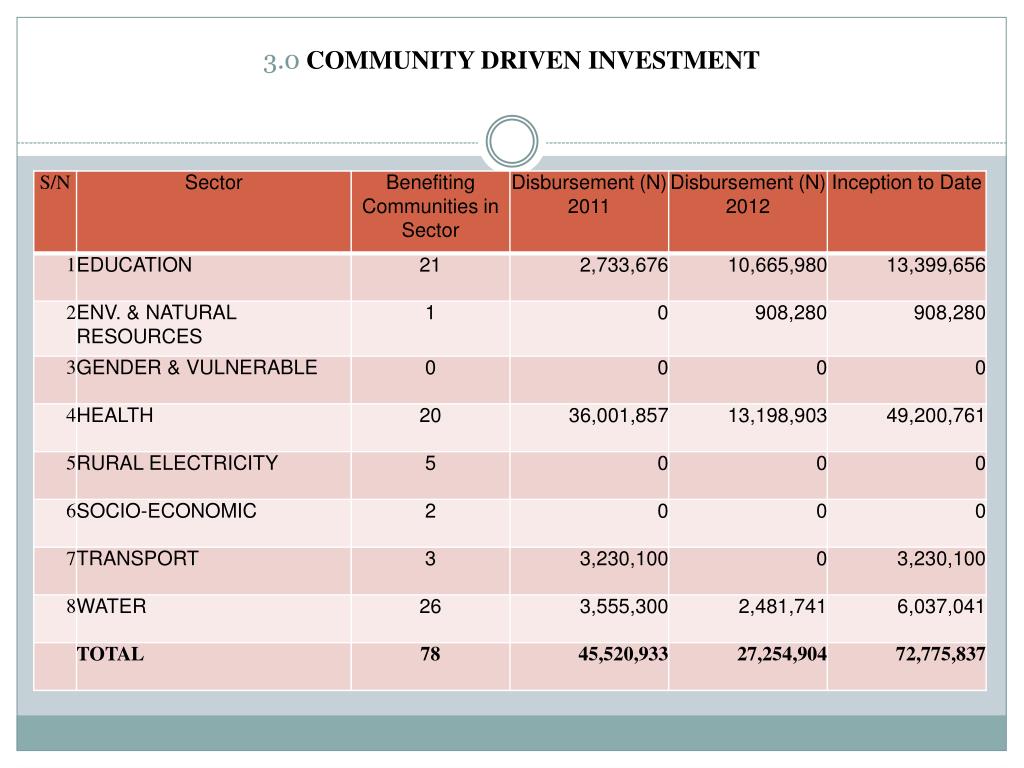Screen dimensions: 1024x768
Task: Click Socio-Economic communities value "2"
Action: coord(430,511)
